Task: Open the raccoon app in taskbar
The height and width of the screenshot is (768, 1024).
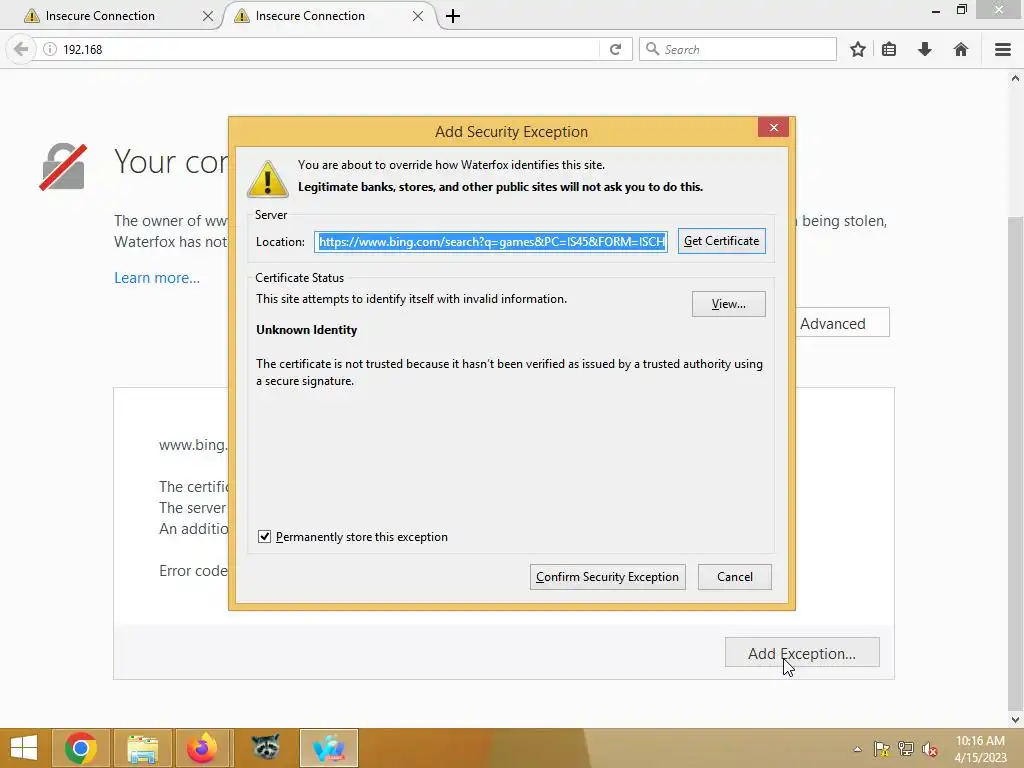Action: [266, 748]
